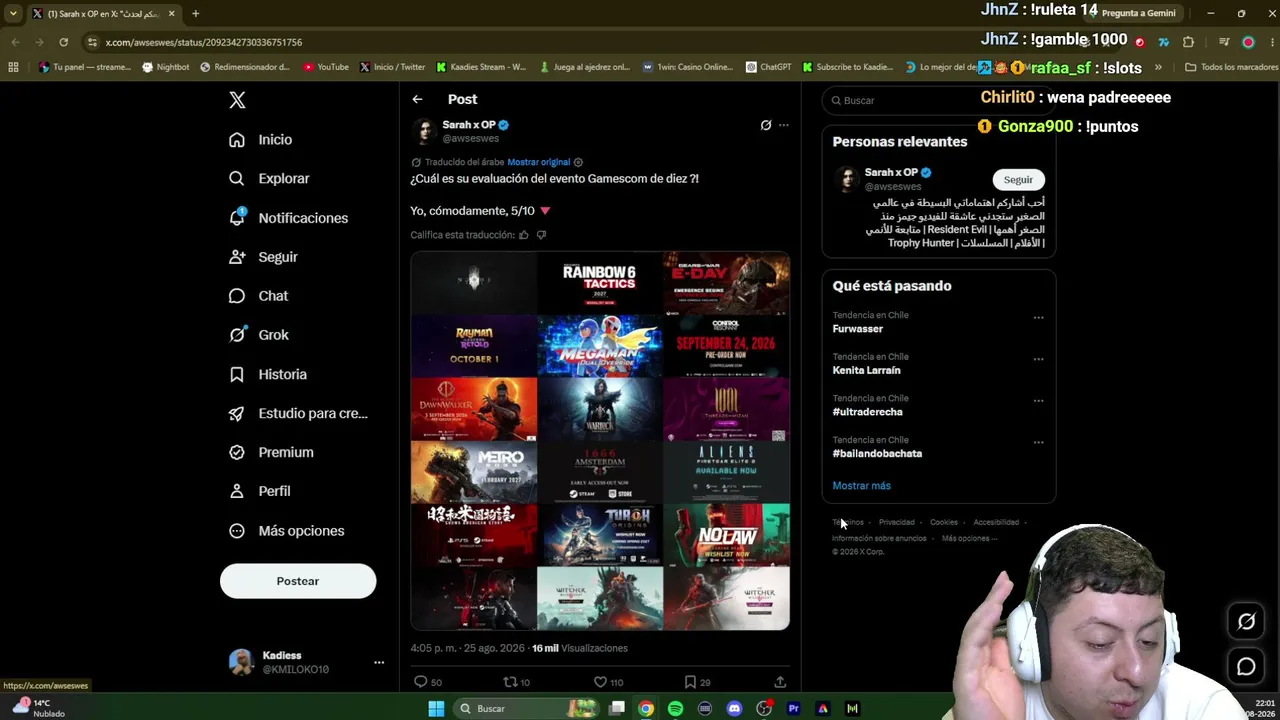Open the Privacidad footer link
Screen dimensions: 1280x720
click(x=896, y=522)
